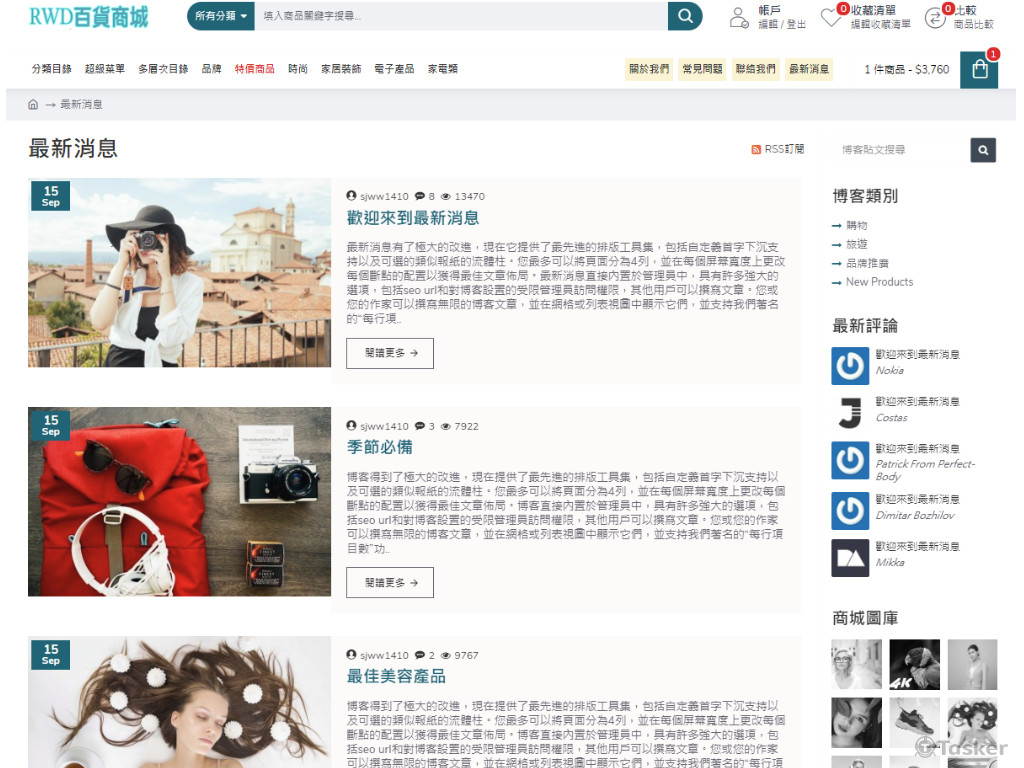Click the RSS訂閱 feed icon

coord(757,148)
